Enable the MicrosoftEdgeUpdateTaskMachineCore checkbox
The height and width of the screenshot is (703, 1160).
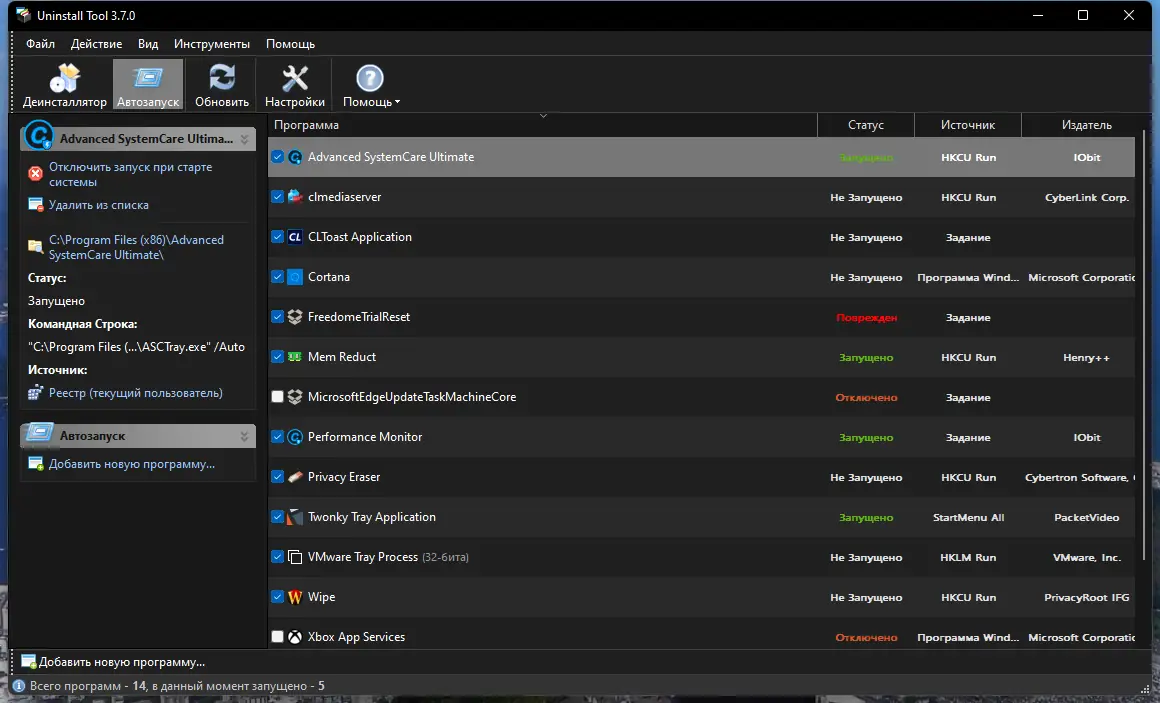point(278,397)
